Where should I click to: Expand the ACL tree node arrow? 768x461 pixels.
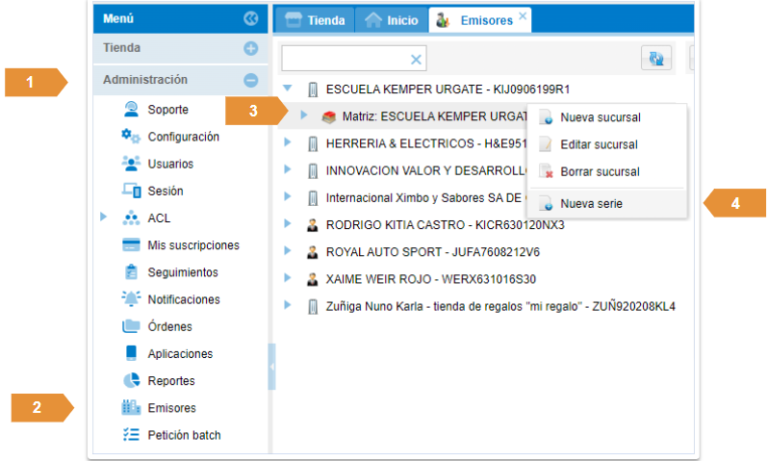[x=104, y=217]
